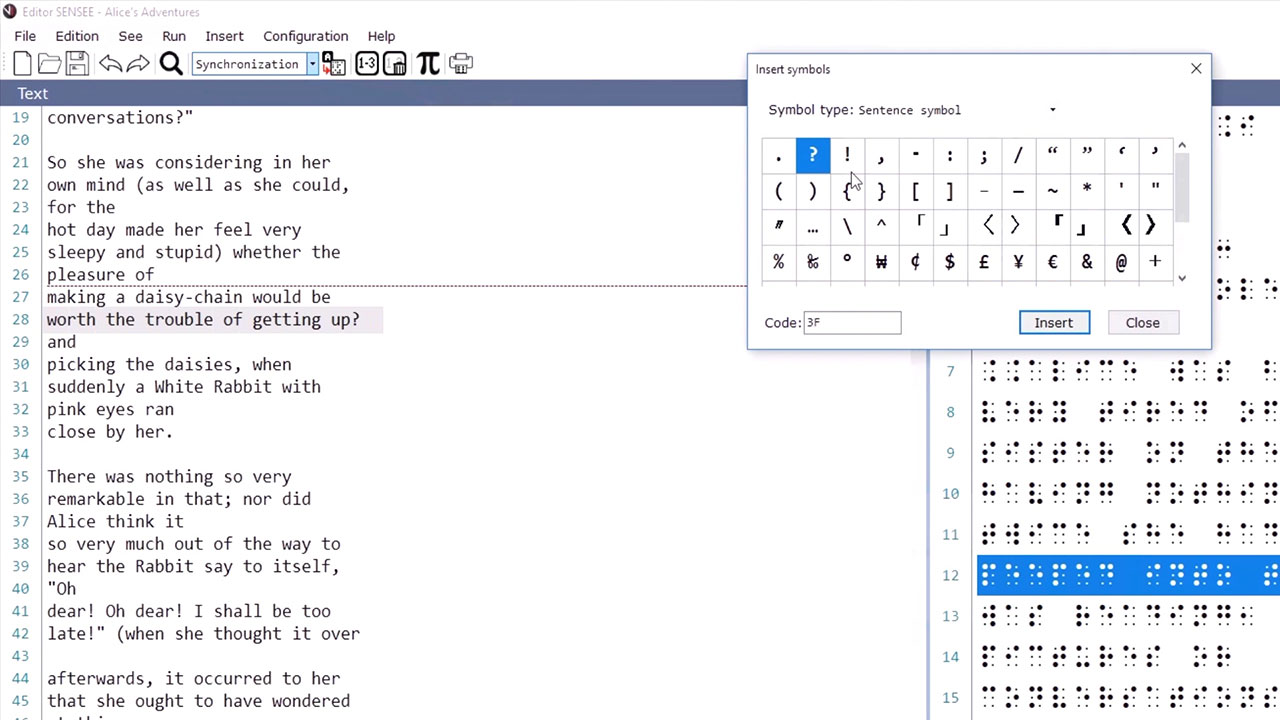Screen dimensions: 1280x720
Task: Open the Edition menu
Action: (x=77, y=36)
